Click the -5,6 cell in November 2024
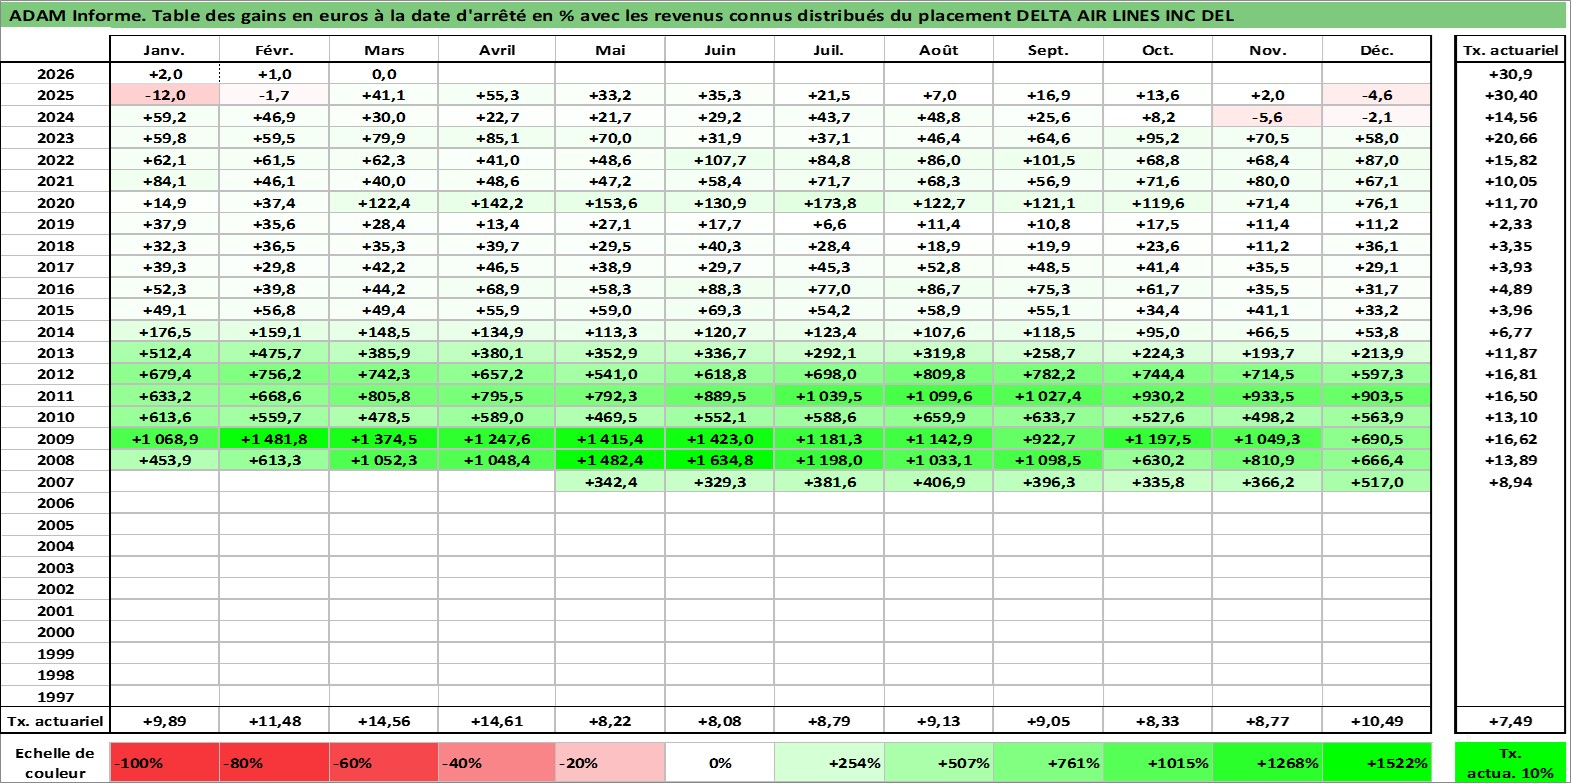Viewport: 1571px width, 783px height. pyautogui.click(x=1267, y=117)
